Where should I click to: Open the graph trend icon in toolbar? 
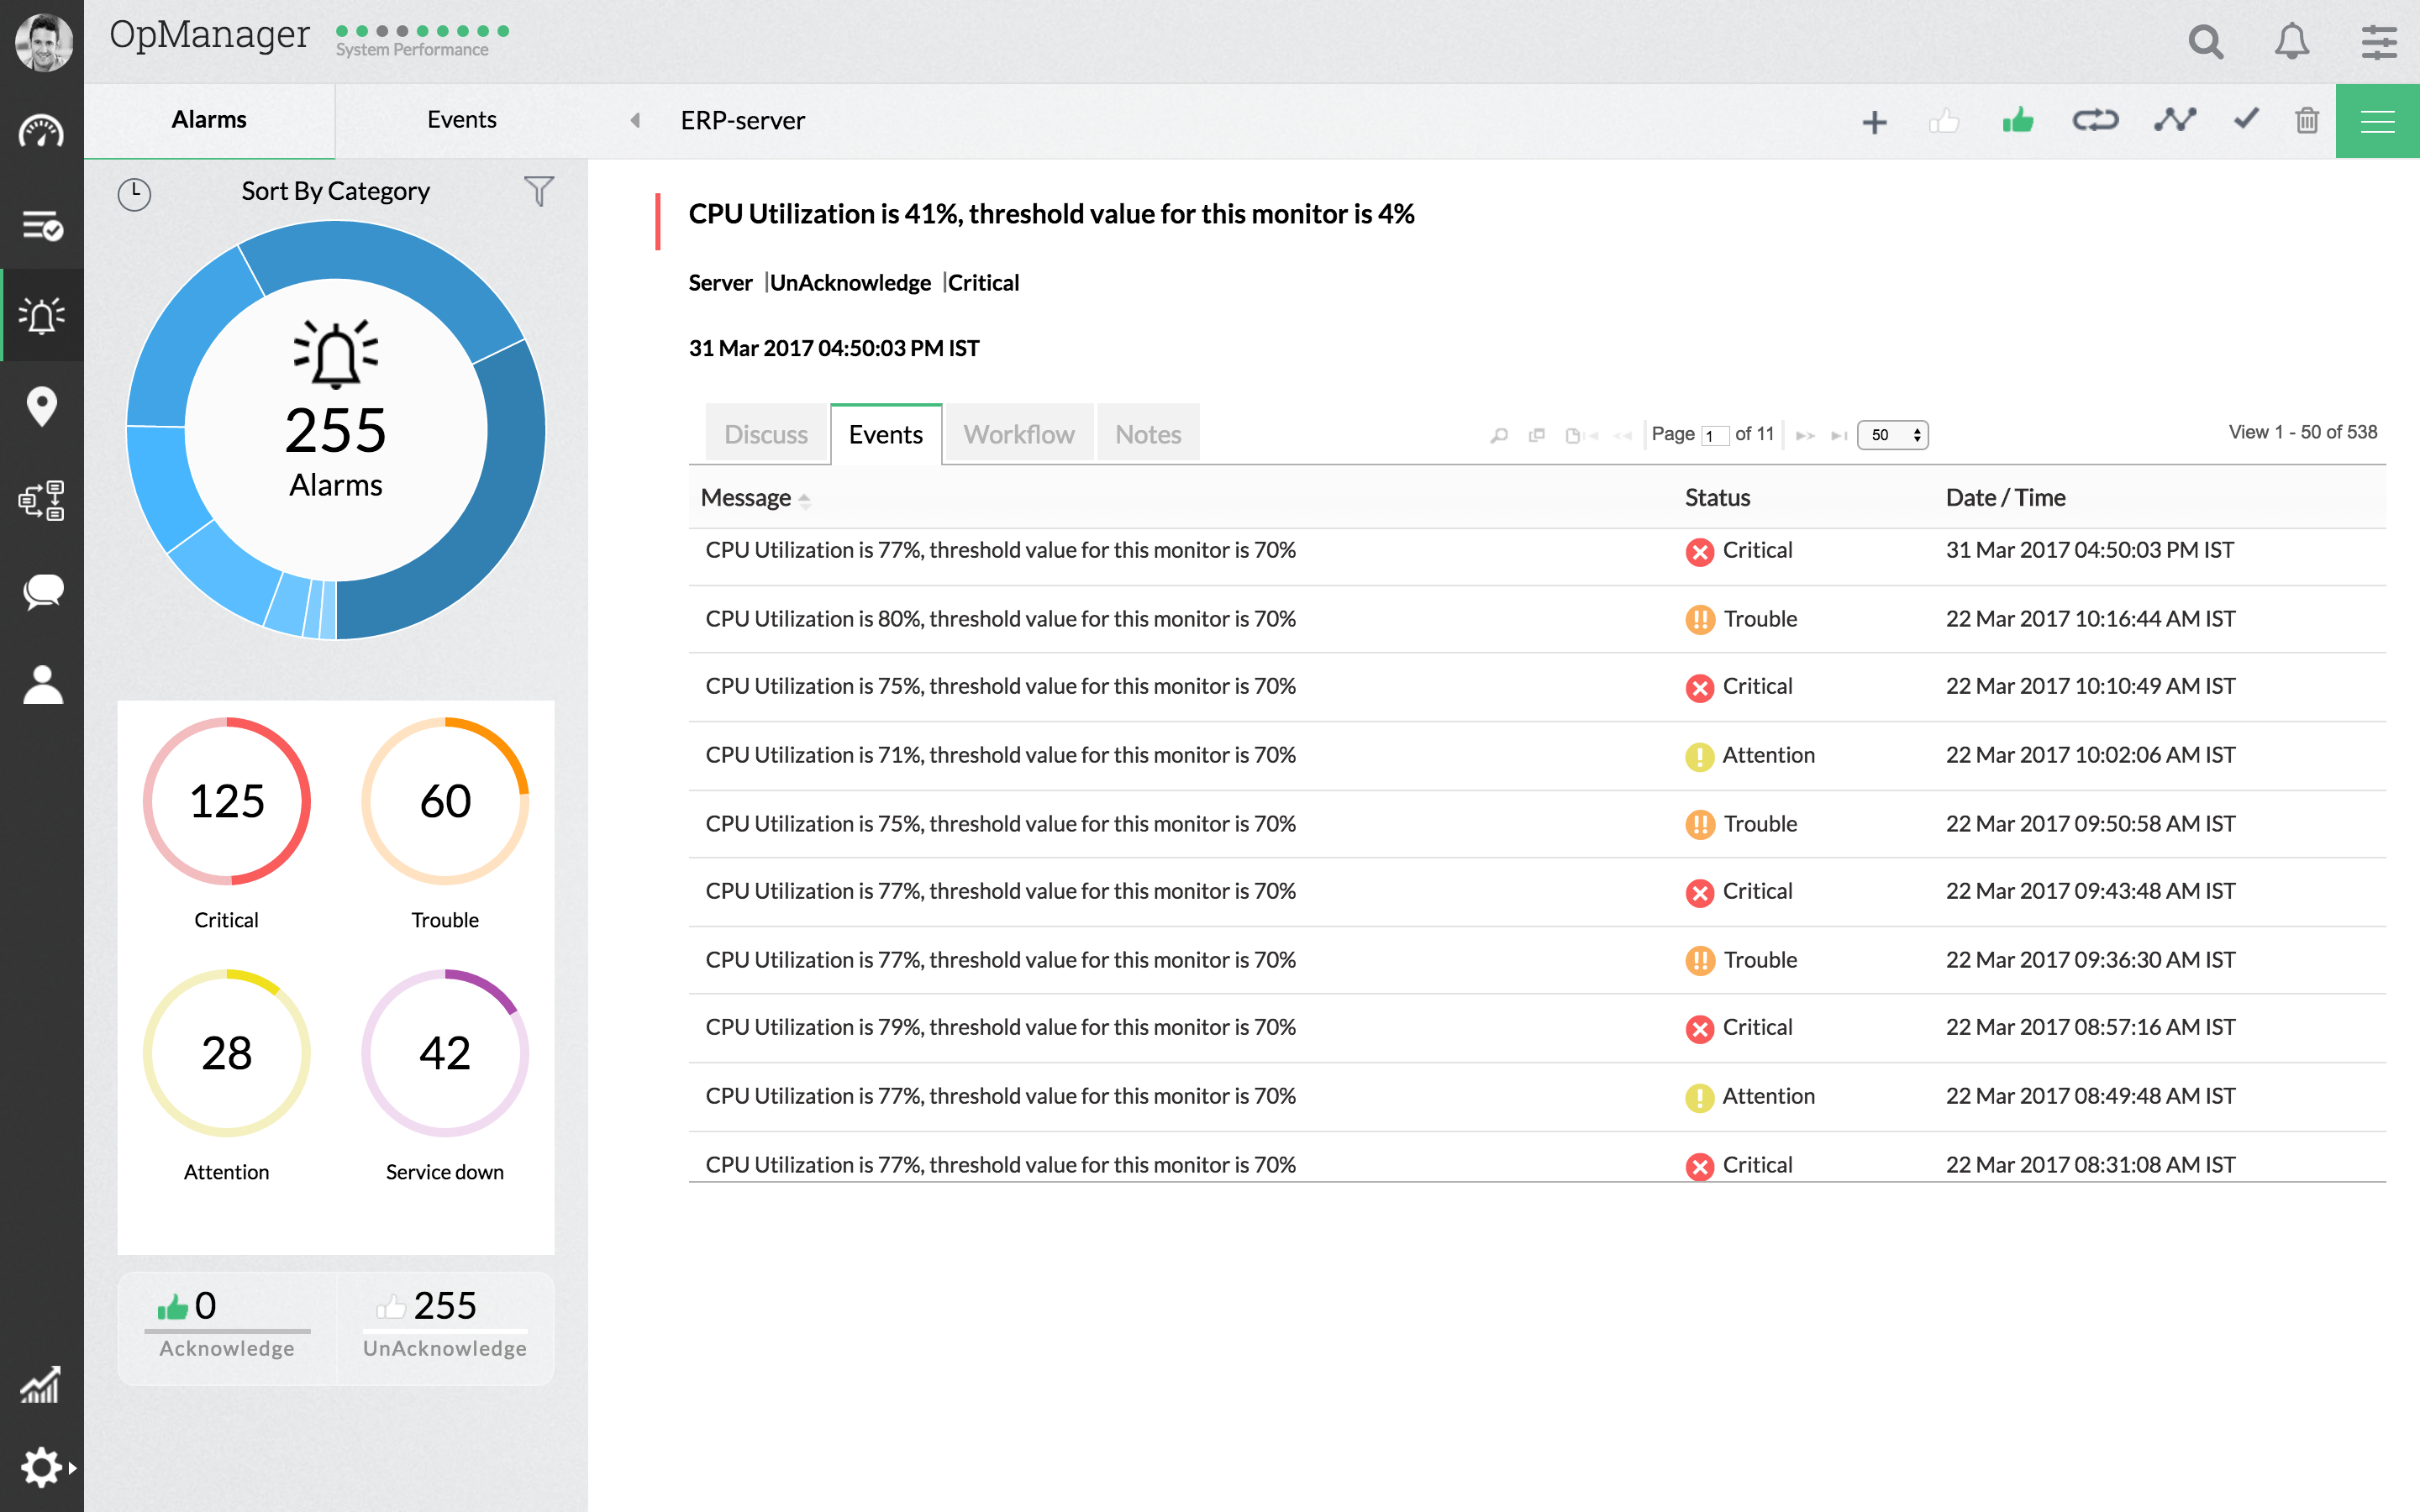2175,120
